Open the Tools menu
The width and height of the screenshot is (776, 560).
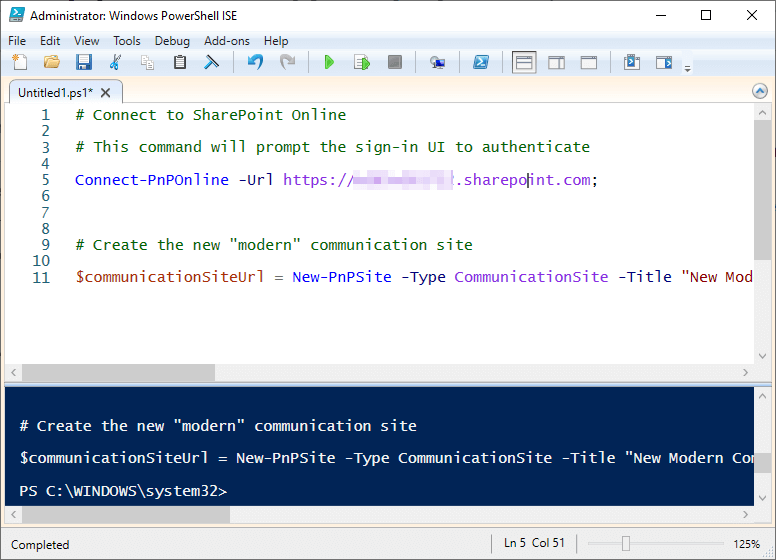coord(127,41)
